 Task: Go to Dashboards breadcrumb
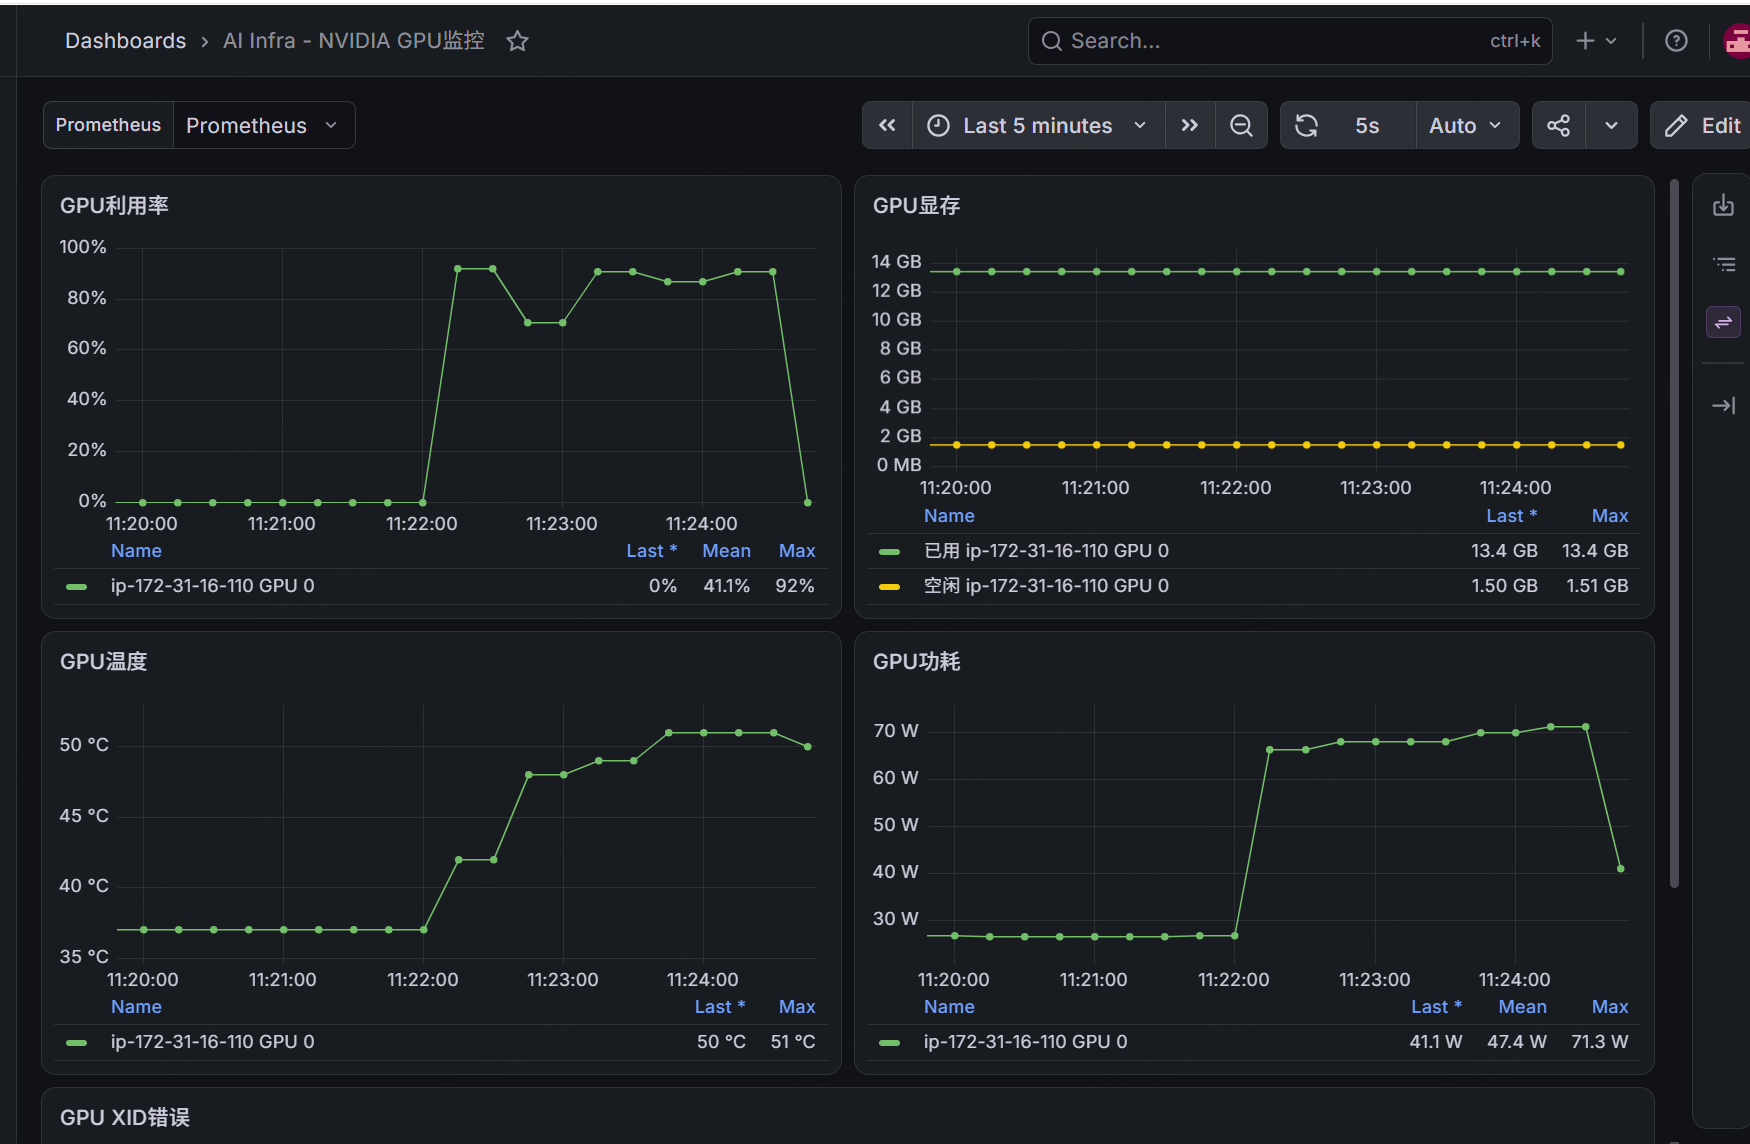pyautogui.click(x=125, y=41)
